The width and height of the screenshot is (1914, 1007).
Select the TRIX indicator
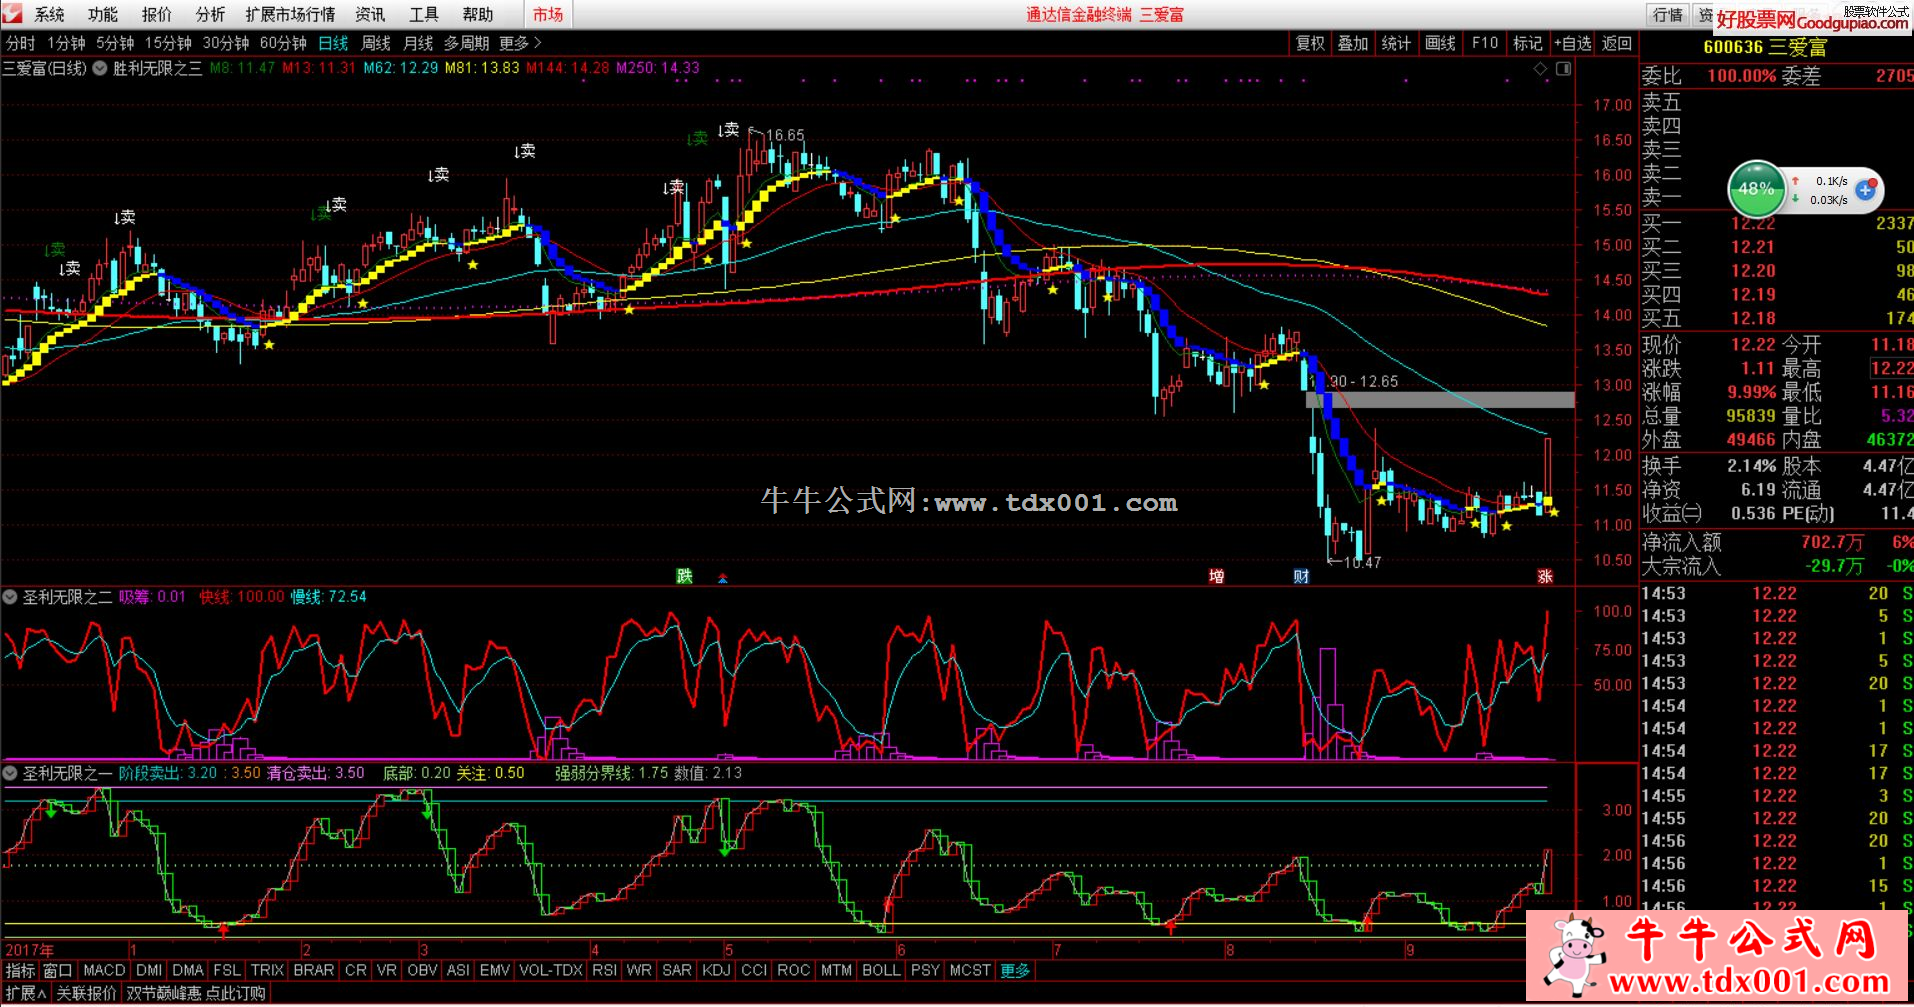point(267,970)
